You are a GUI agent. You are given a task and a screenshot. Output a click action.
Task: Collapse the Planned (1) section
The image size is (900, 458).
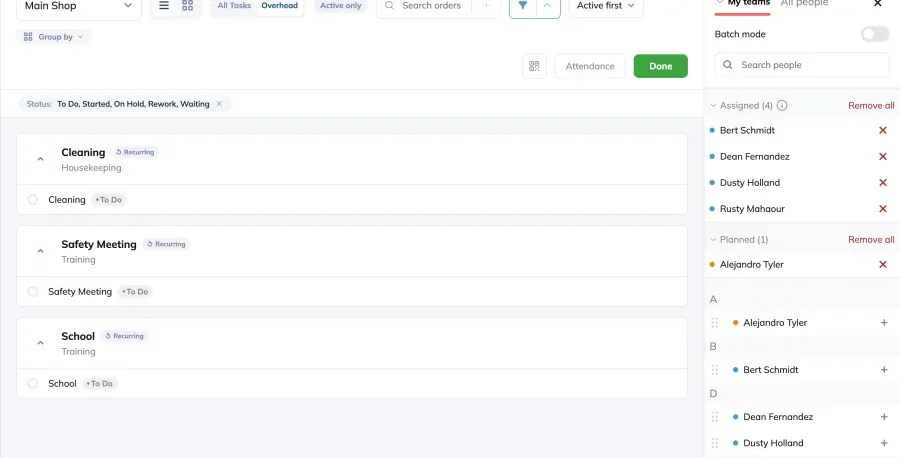coord(713,239)
